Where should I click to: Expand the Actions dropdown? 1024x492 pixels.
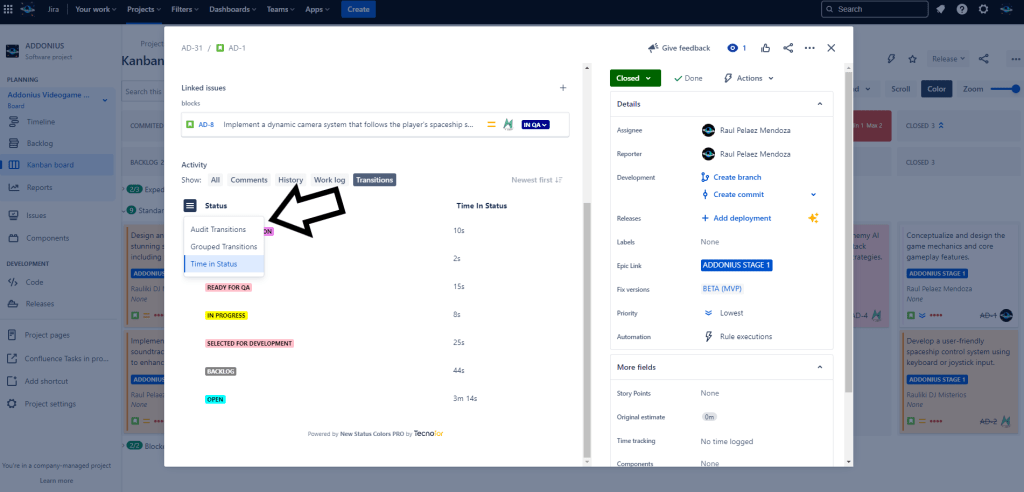pos(749,78)
